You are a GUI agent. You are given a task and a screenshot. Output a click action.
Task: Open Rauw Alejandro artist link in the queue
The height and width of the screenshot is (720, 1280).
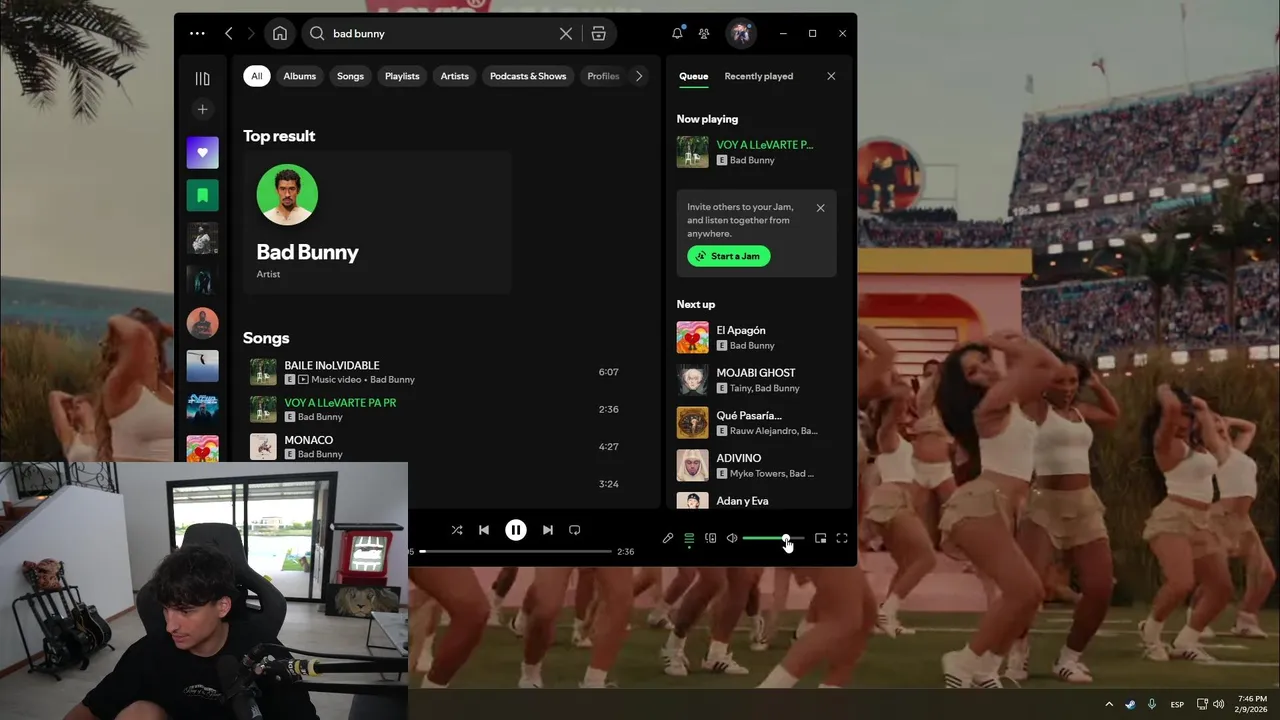[x=760, y=431]
